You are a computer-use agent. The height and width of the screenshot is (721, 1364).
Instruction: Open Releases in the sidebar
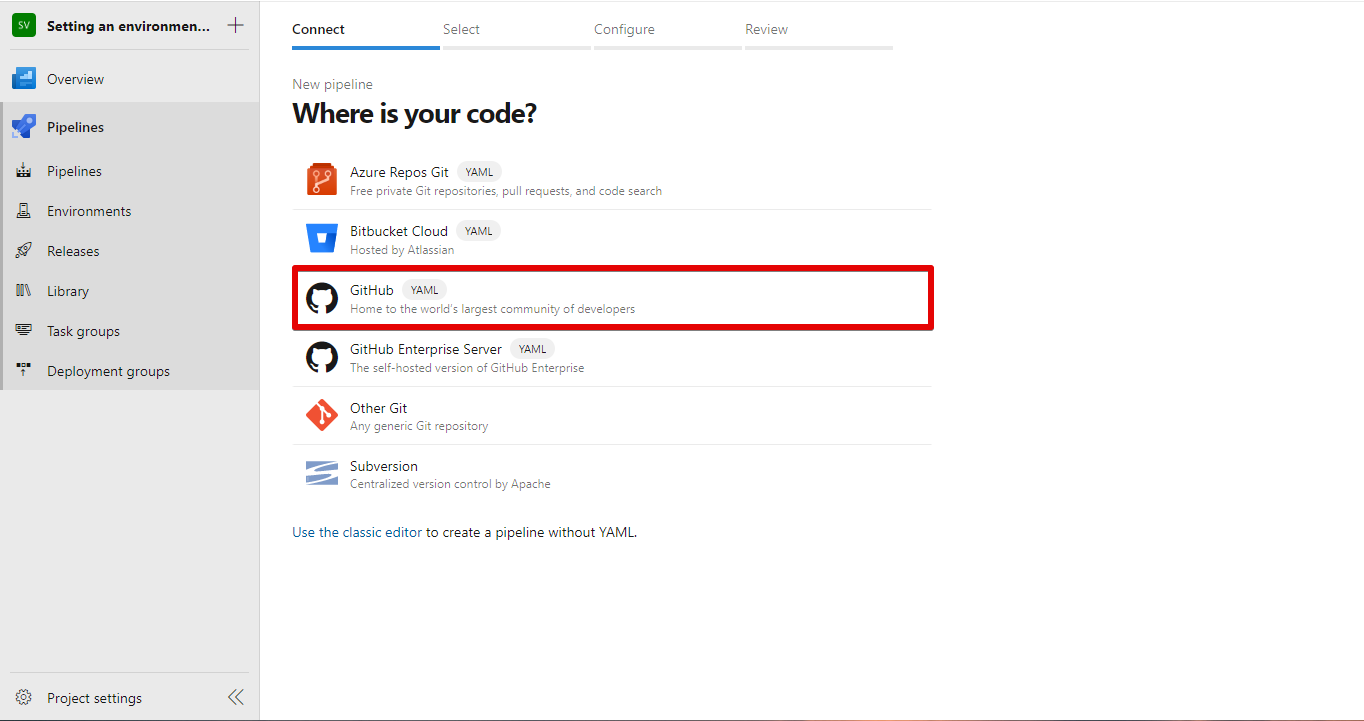73,251
